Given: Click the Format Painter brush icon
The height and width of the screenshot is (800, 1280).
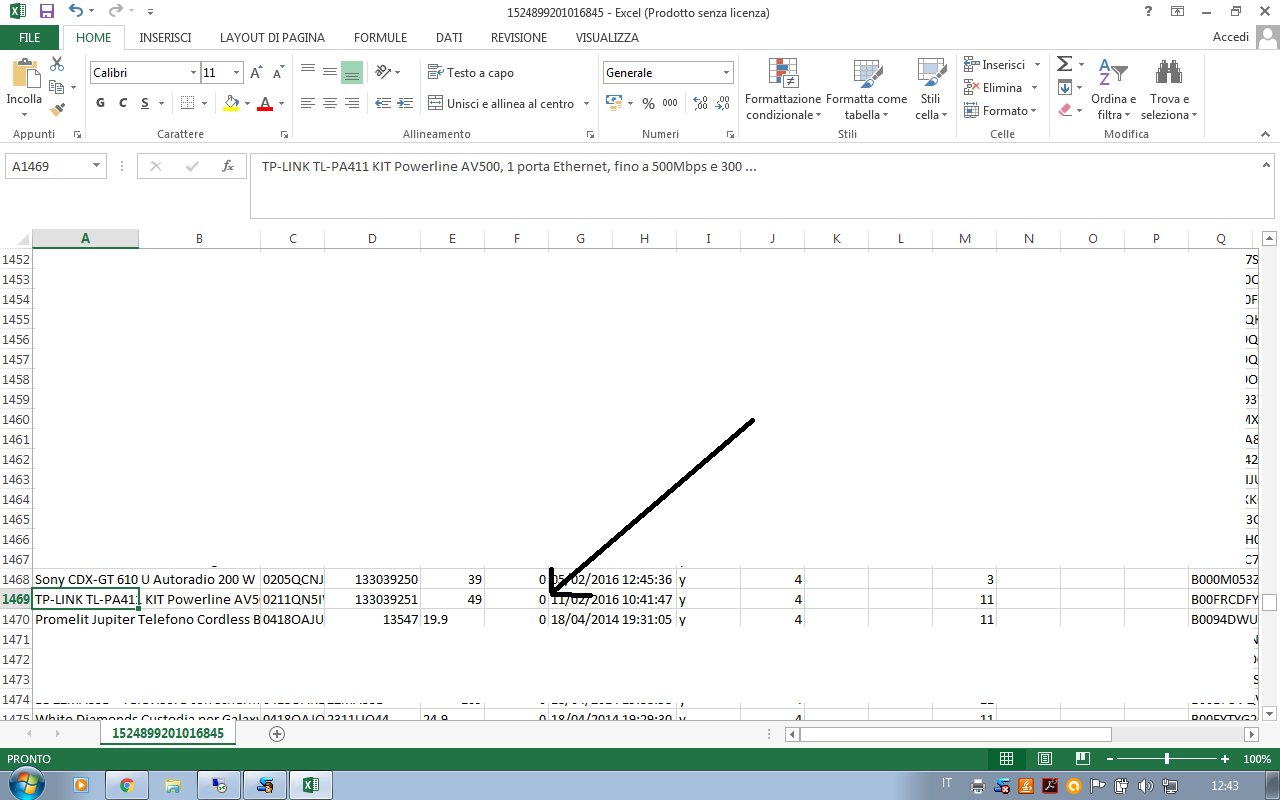Looking at the screenshot, I should tap(57, 110).
